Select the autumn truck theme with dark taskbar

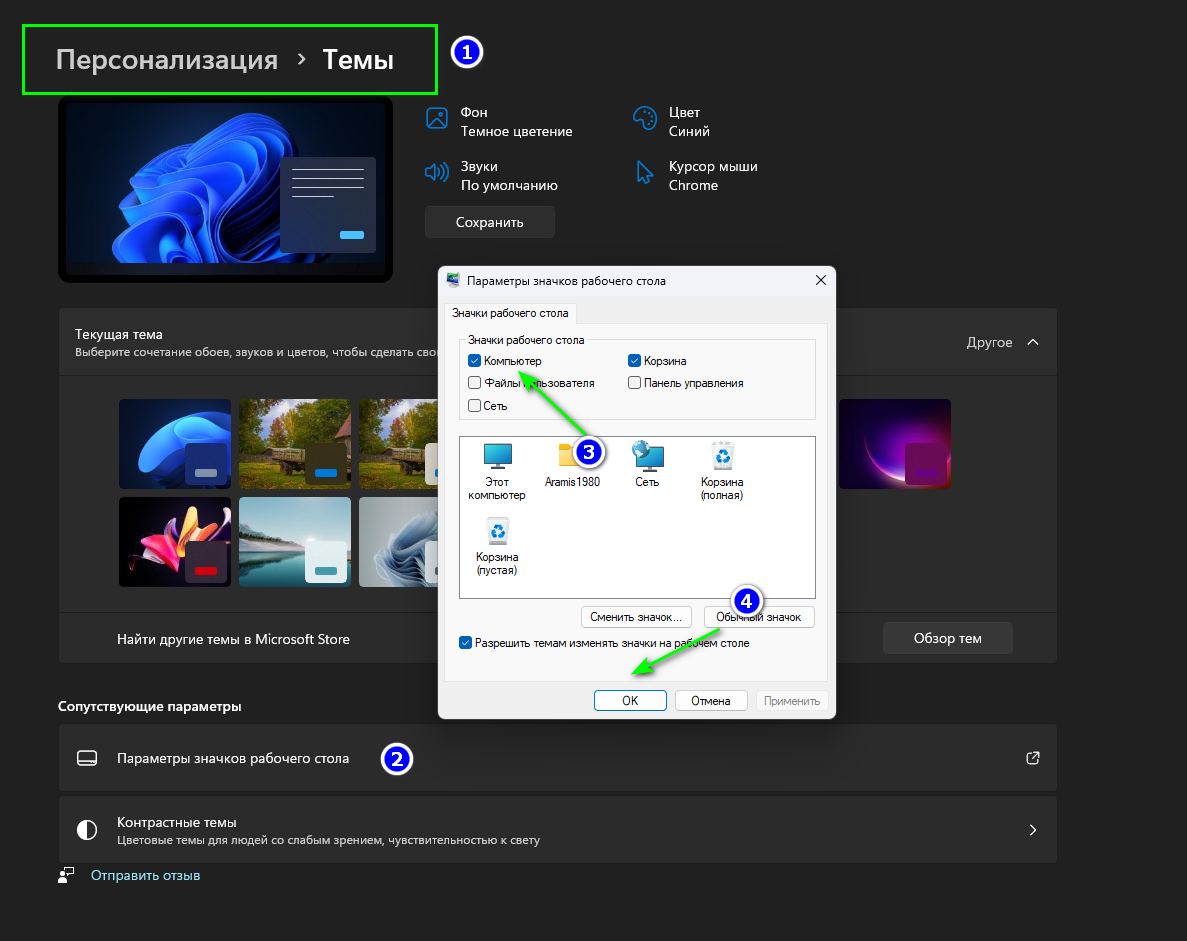[294, 444]
